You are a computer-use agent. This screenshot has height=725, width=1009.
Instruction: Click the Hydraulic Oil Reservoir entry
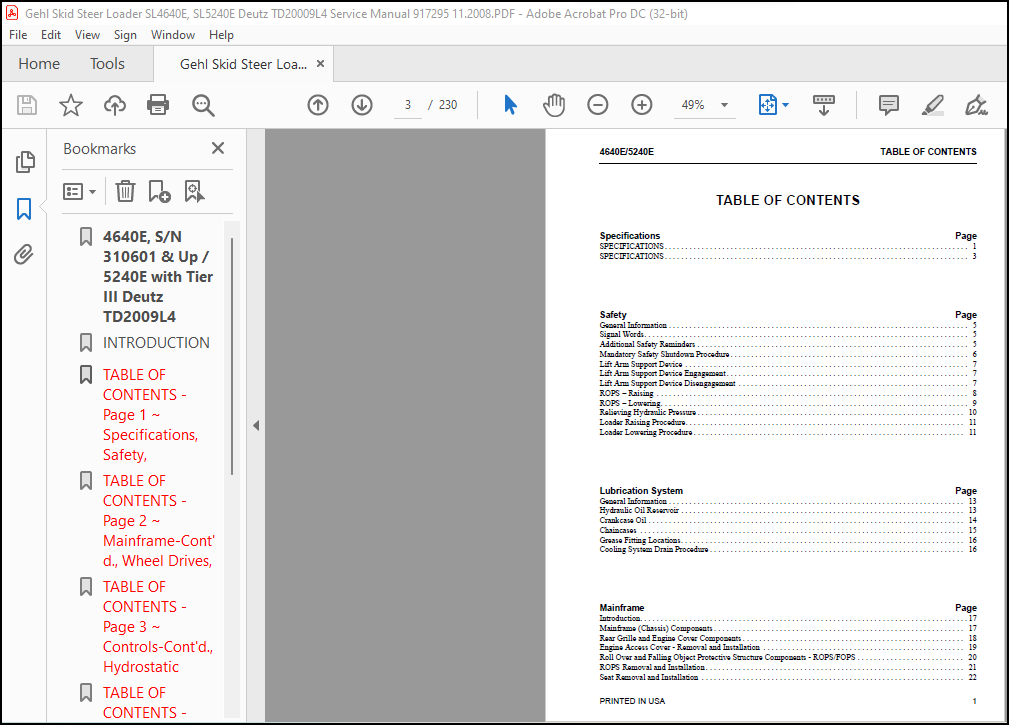point(639,510)
